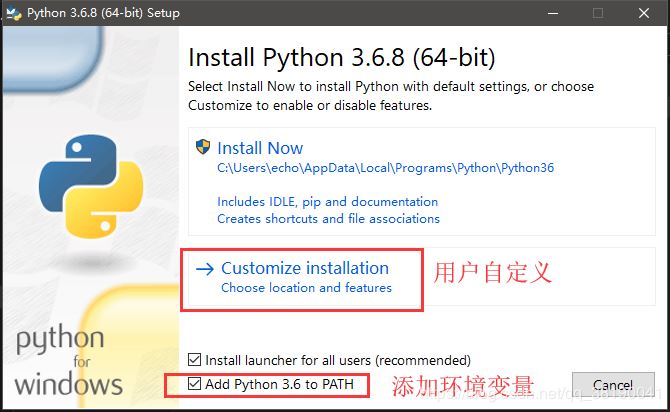670x412 pixels.
Task: Click the red 添加环境变量 annotation
Action: [460, 386]
